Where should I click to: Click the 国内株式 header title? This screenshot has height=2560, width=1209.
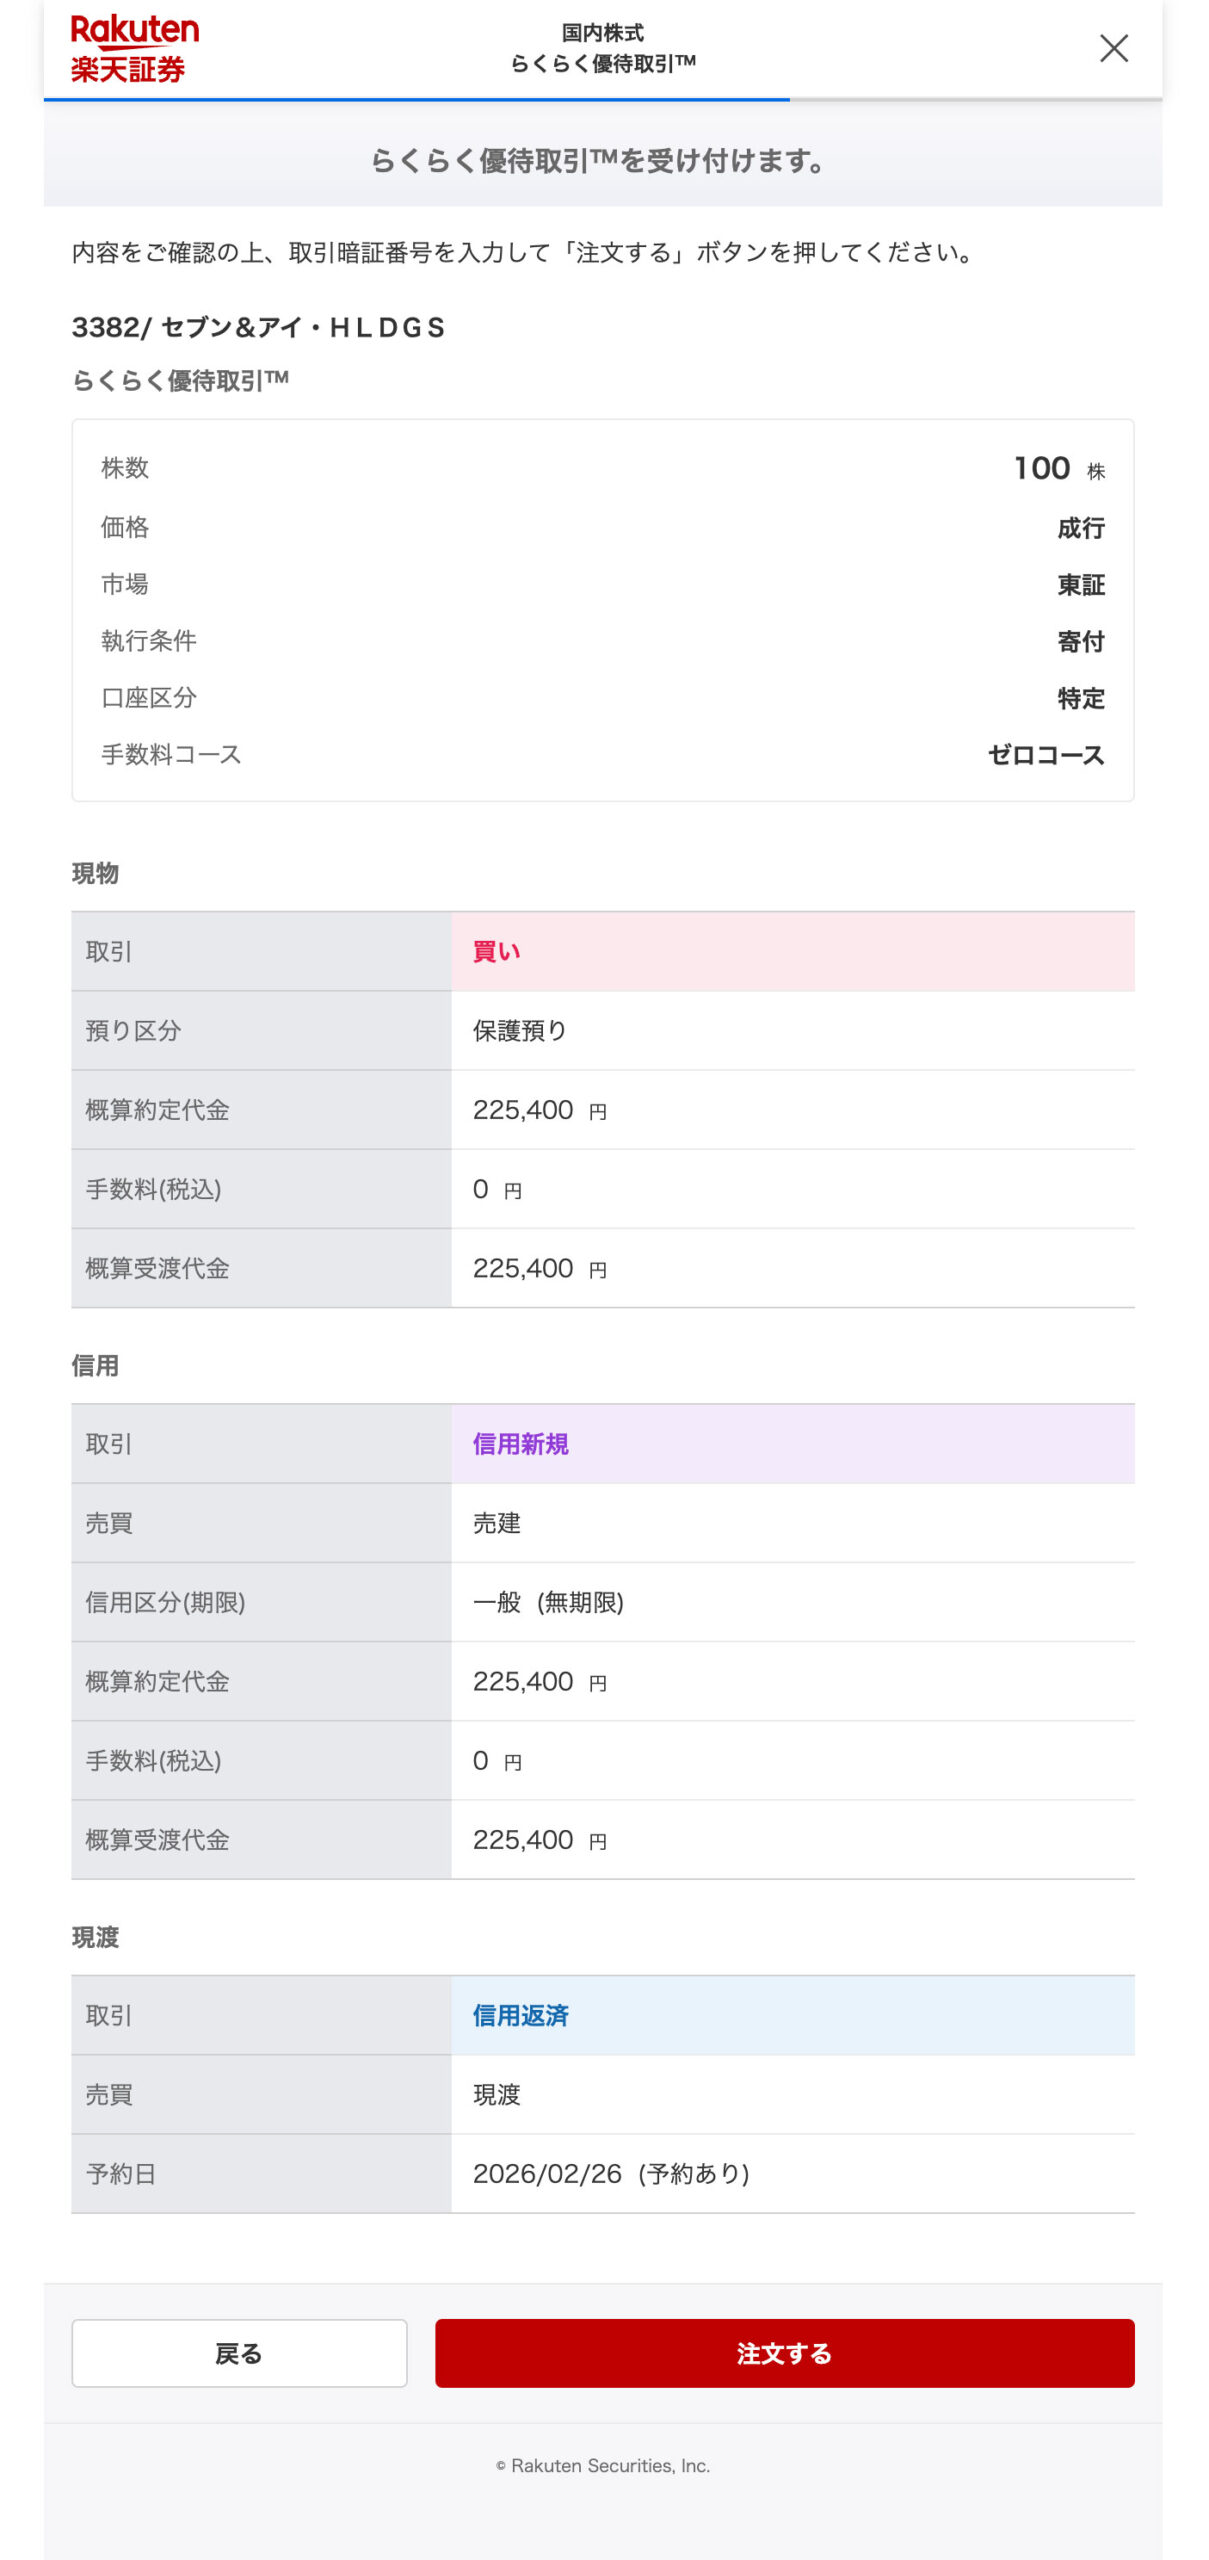click(x=602, y=33)
